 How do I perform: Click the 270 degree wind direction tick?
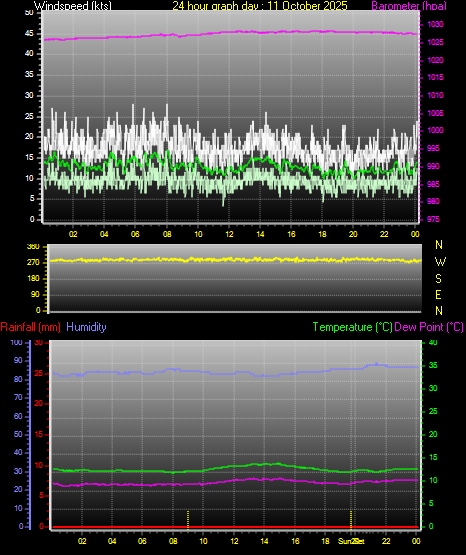click(35, 263)
